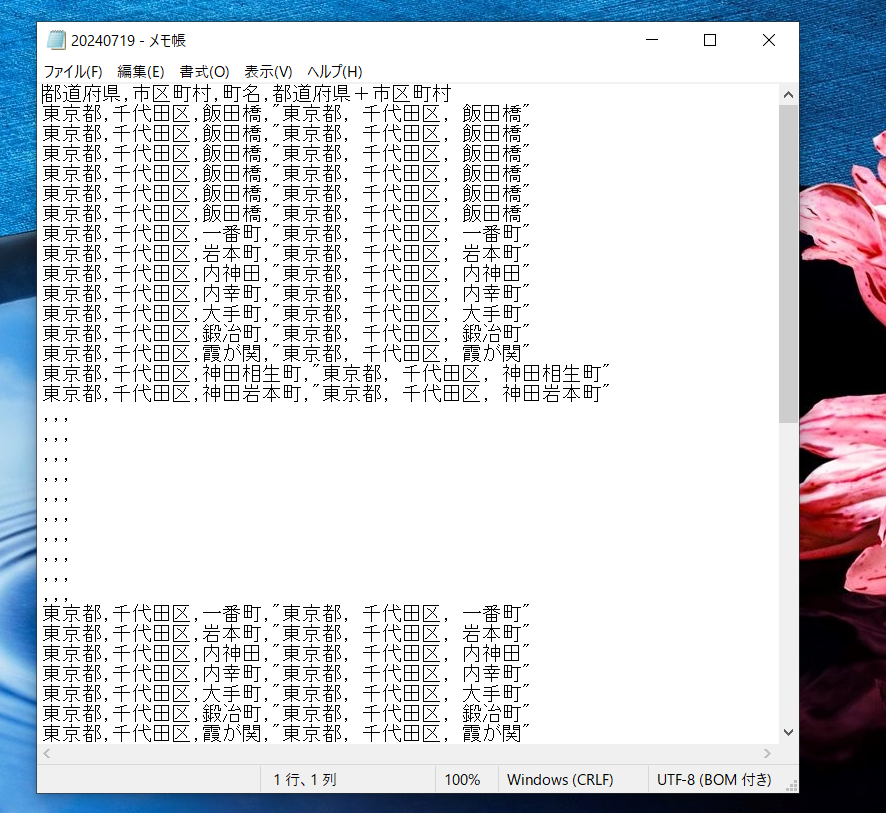Click the first 鍛冶町 line
Image resolution: width=886 pixels, height=813 pixels.
[x=286, y=333]
